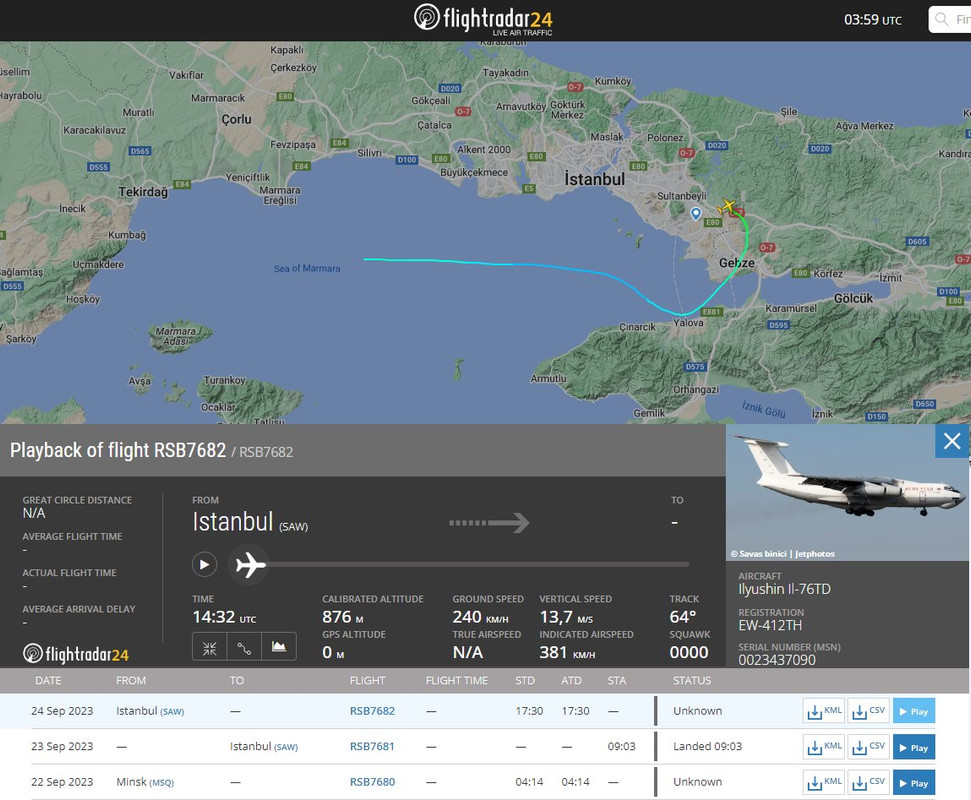Click the Jetphotos photo credit
The image size is (971, 800).
(783, 554)
